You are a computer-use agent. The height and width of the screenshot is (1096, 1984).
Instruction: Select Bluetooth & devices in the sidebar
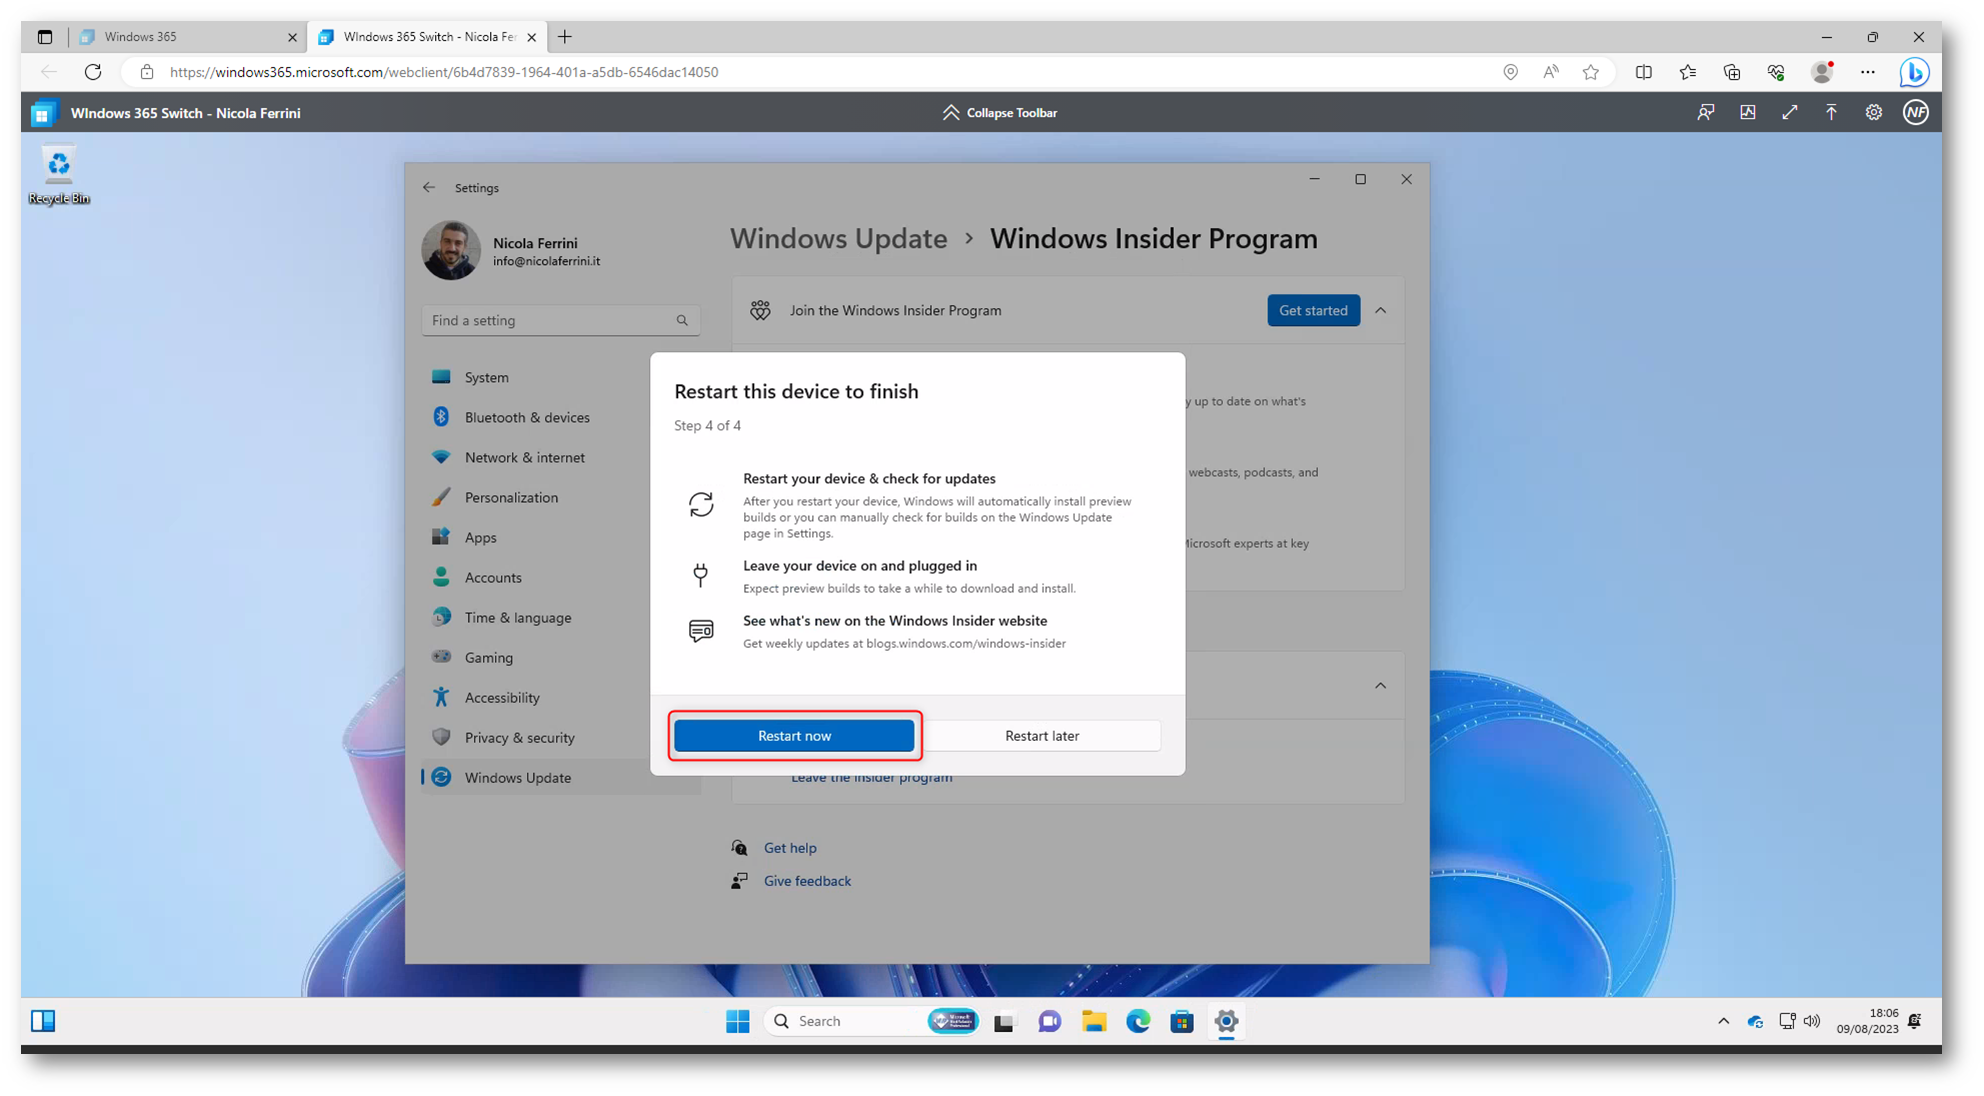pyautogui.click(x=560, y=417)
